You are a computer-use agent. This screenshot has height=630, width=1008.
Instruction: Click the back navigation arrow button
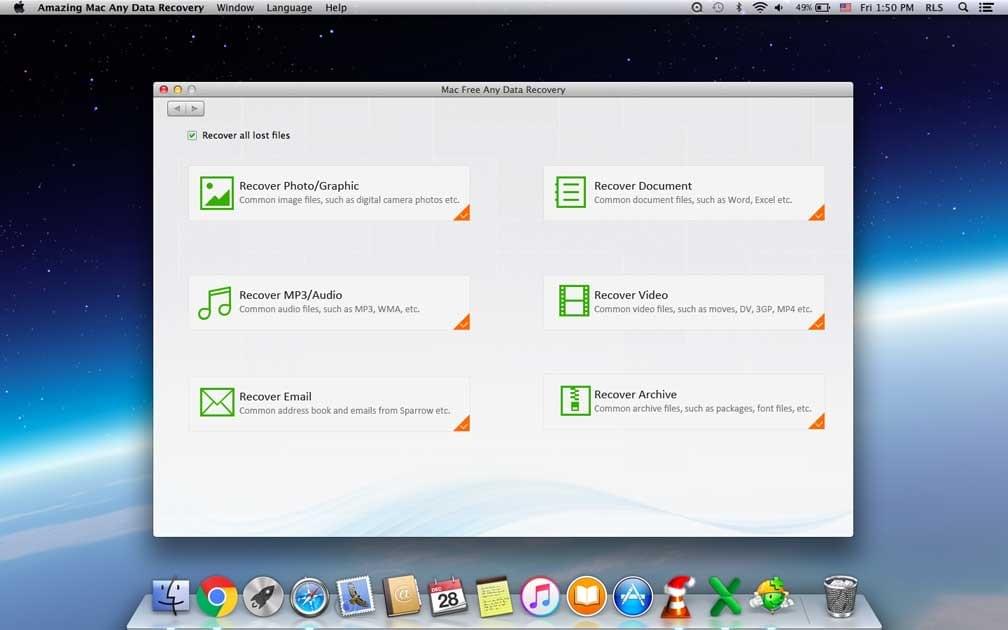pyautogui.click(x=177, y=108)
